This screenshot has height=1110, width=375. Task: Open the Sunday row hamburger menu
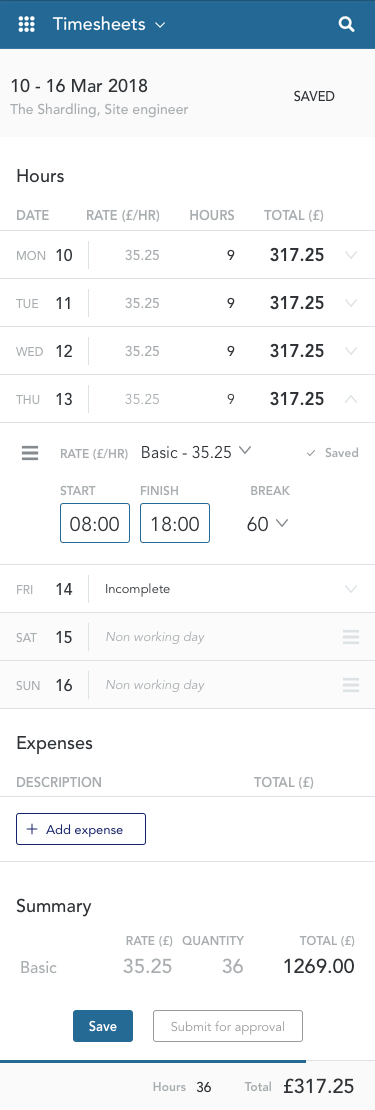click(x=351, y=685)
